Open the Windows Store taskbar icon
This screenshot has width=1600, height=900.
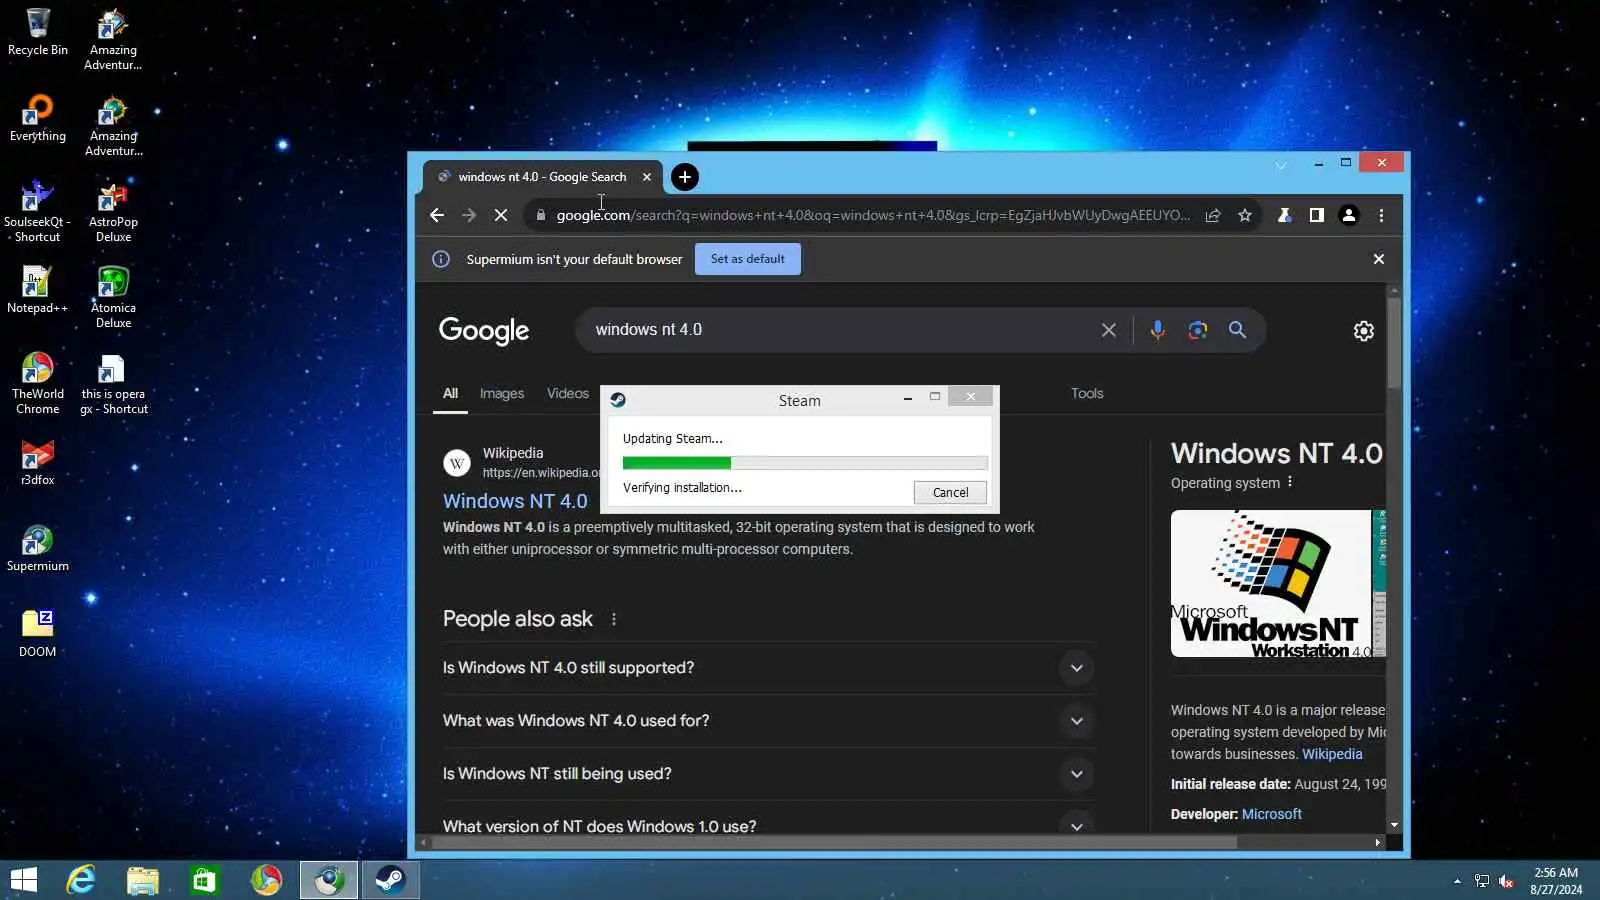204,880
